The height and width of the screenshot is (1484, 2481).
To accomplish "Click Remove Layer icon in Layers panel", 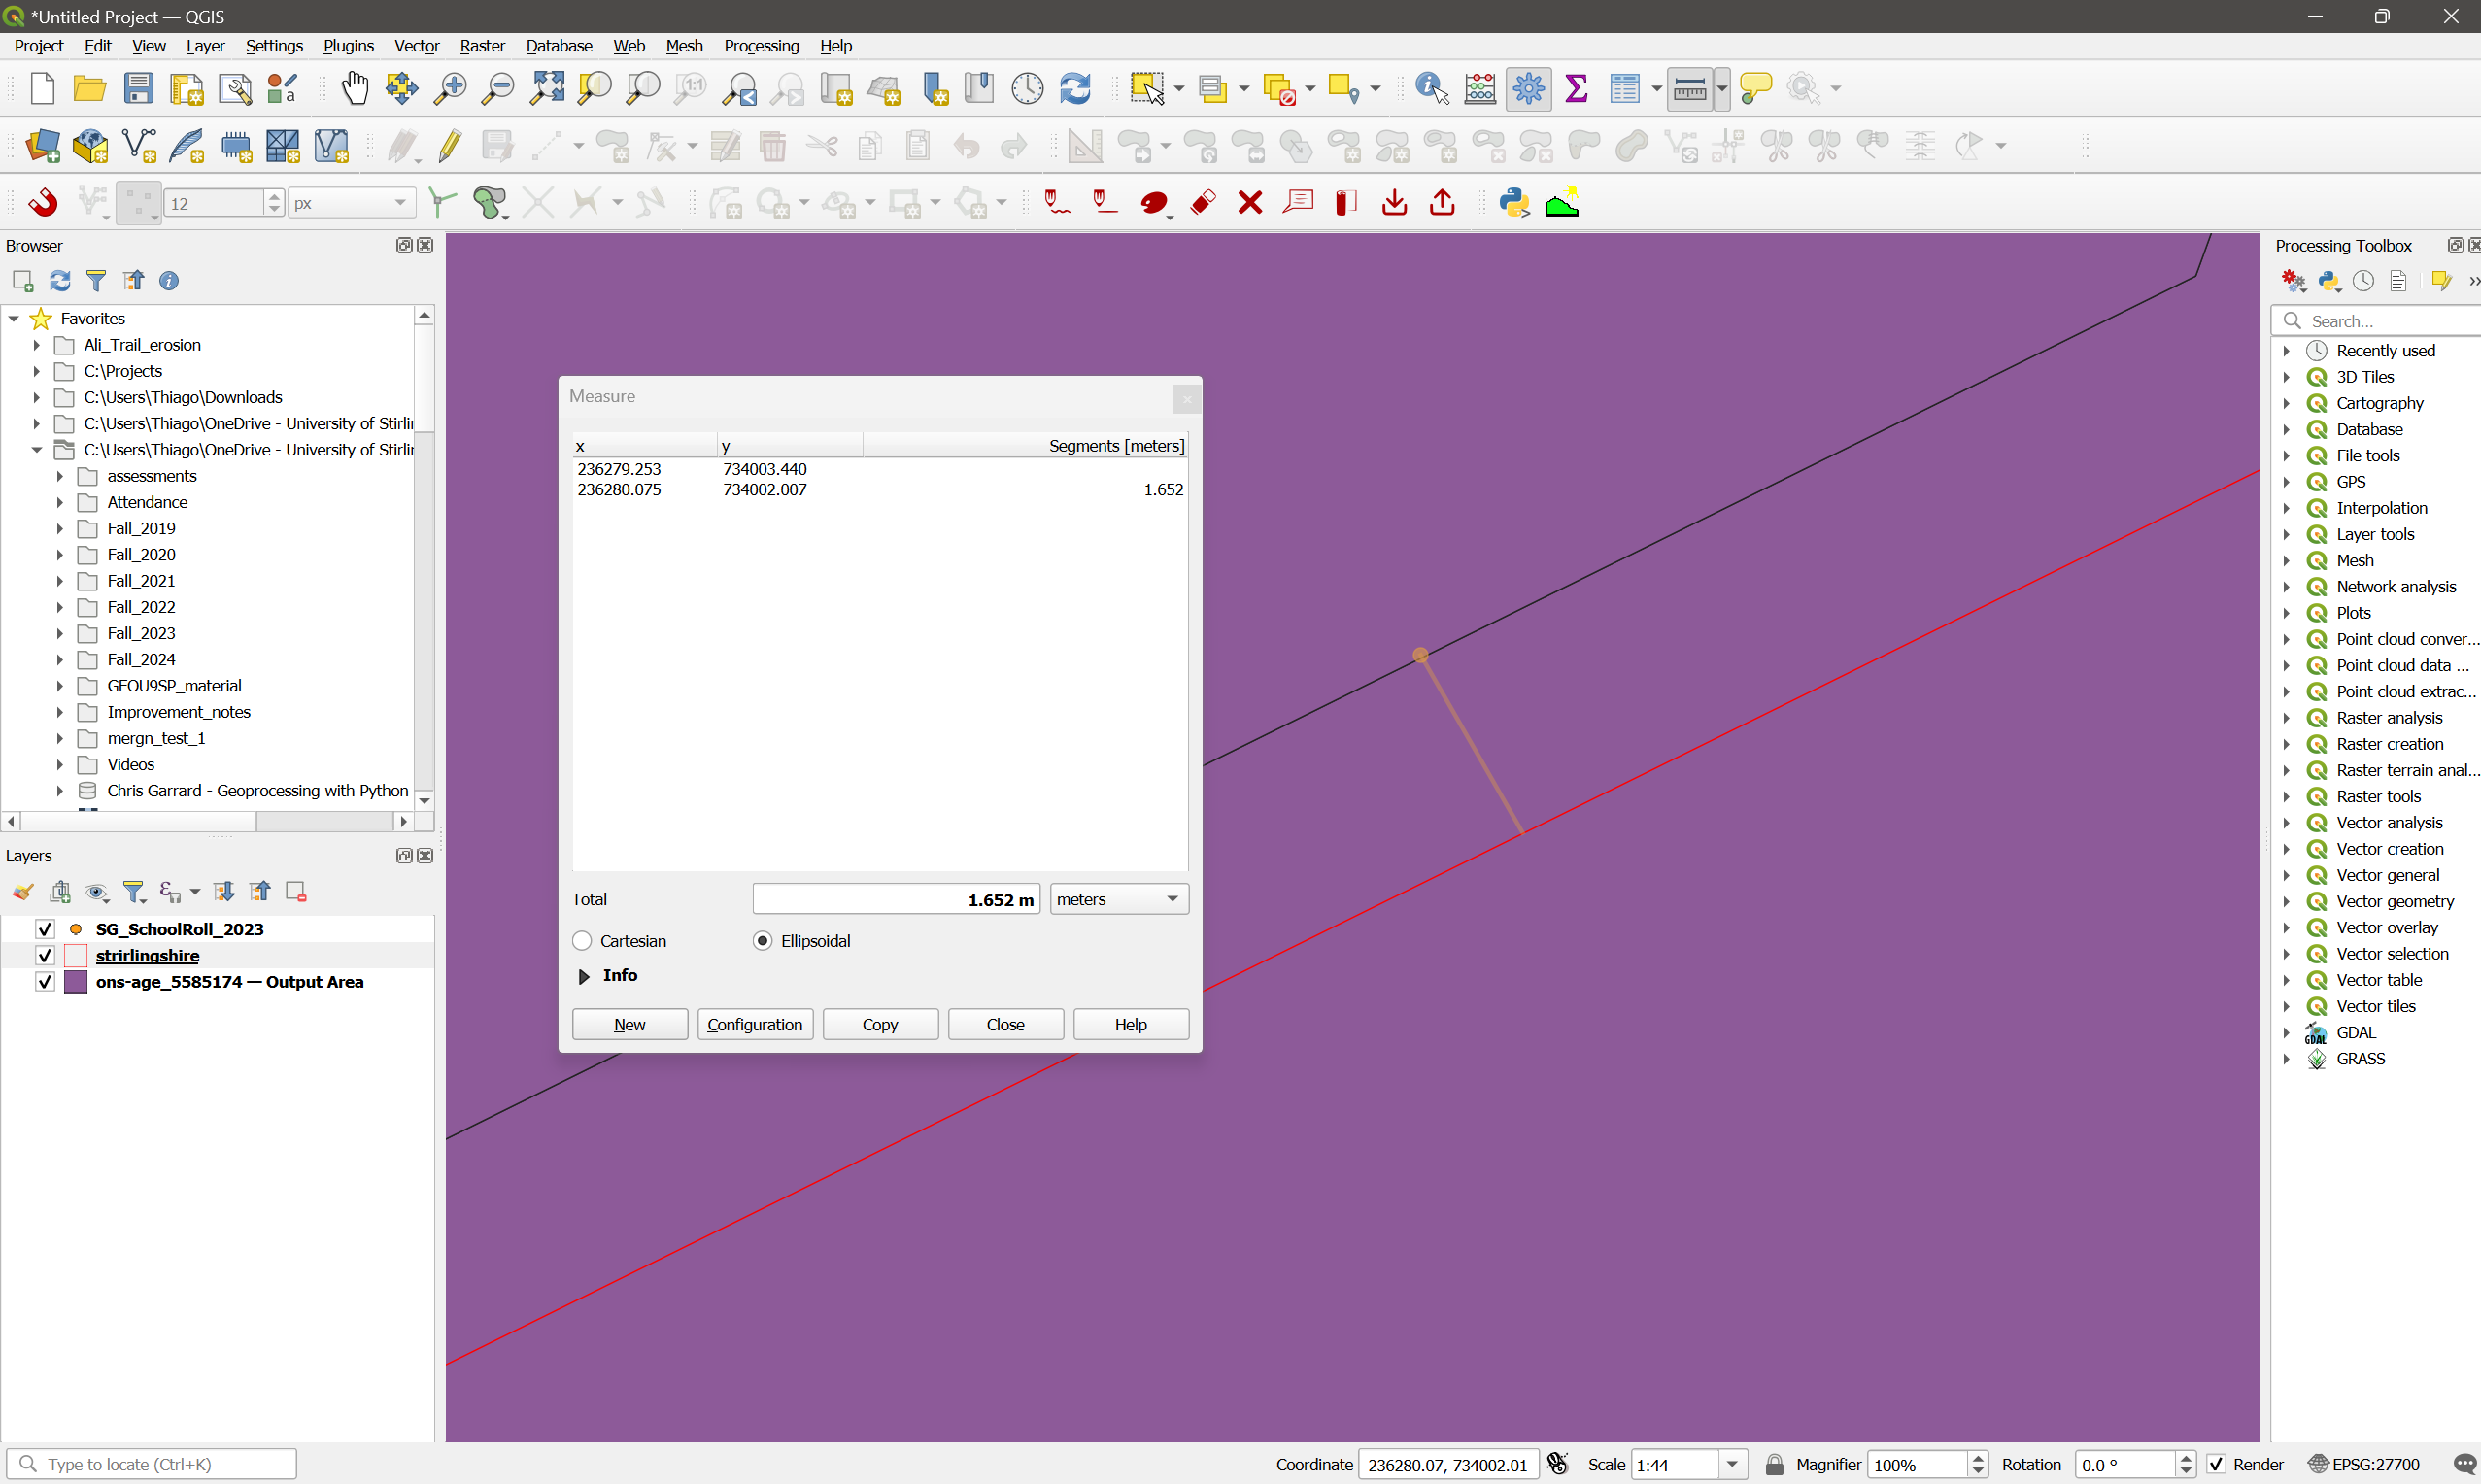I will click(296, 892).
